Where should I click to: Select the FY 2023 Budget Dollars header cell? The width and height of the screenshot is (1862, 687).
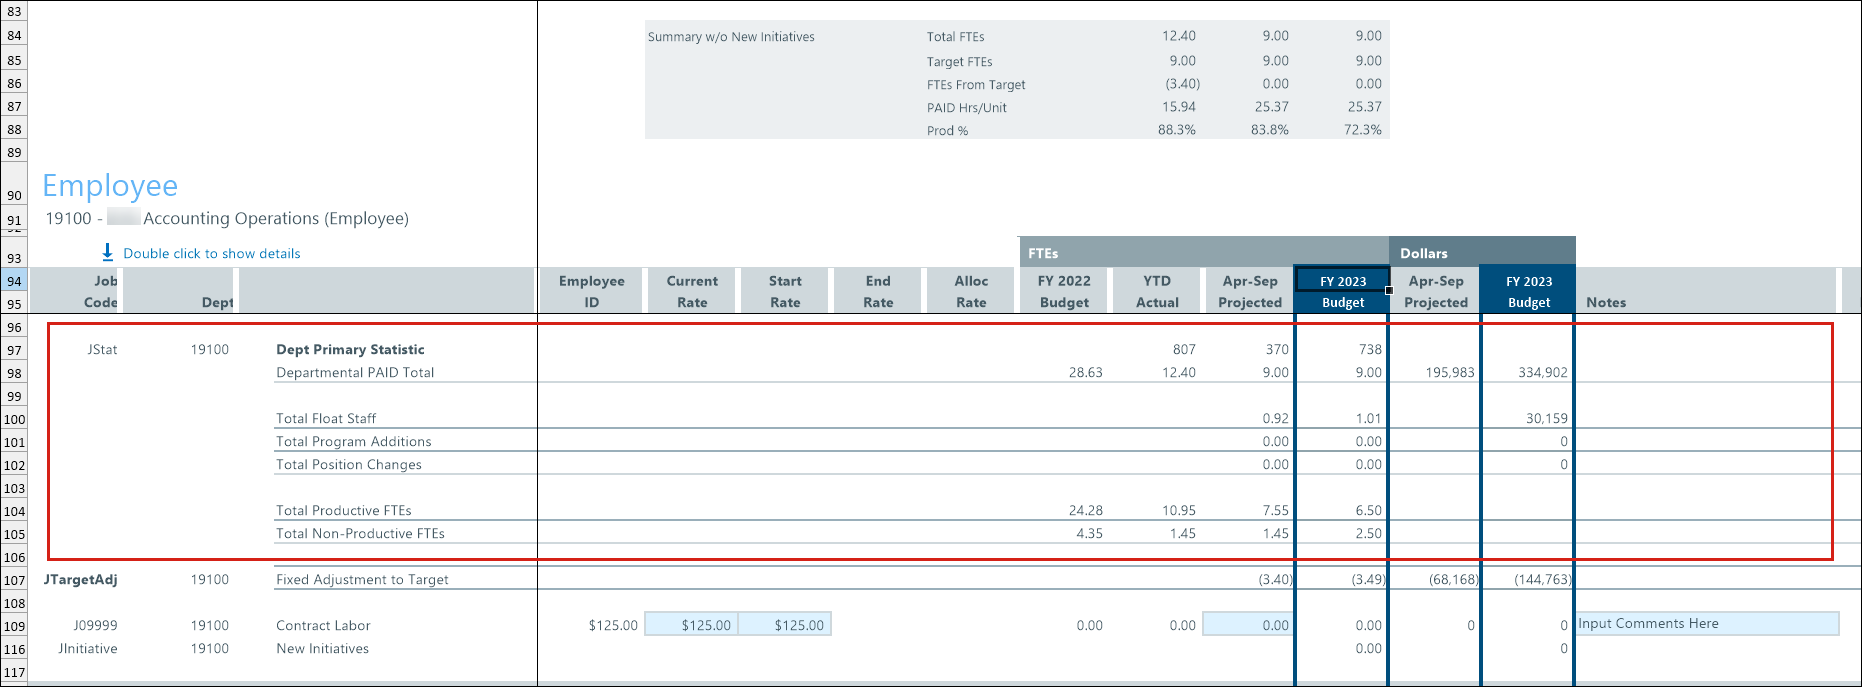click(x=1528, y=291)
